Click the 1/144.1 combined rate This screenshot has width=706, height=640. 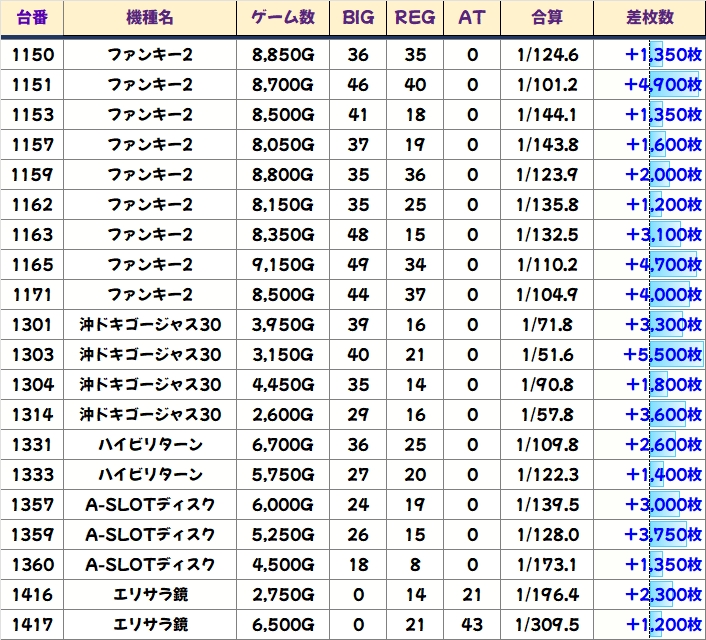point(548,115)
